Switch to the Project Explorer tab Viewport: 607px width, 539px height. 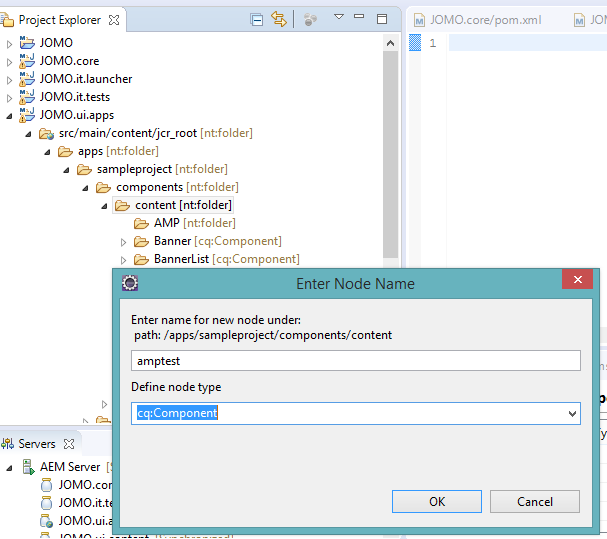[x=59, y=20]
